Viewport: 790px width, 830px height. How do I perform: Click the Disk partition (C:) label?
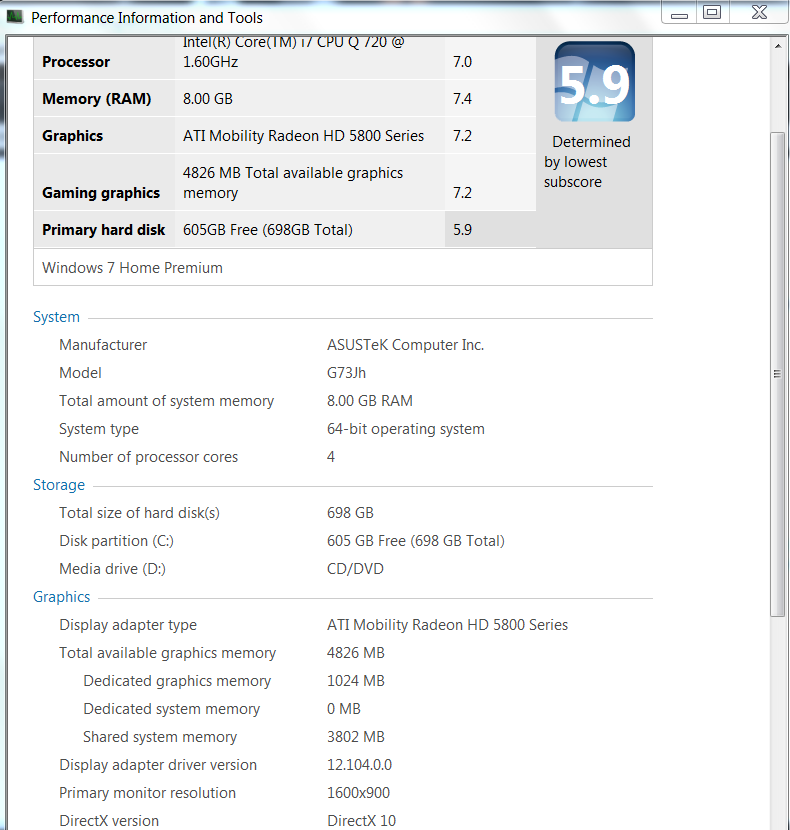(x=116, y=541)
